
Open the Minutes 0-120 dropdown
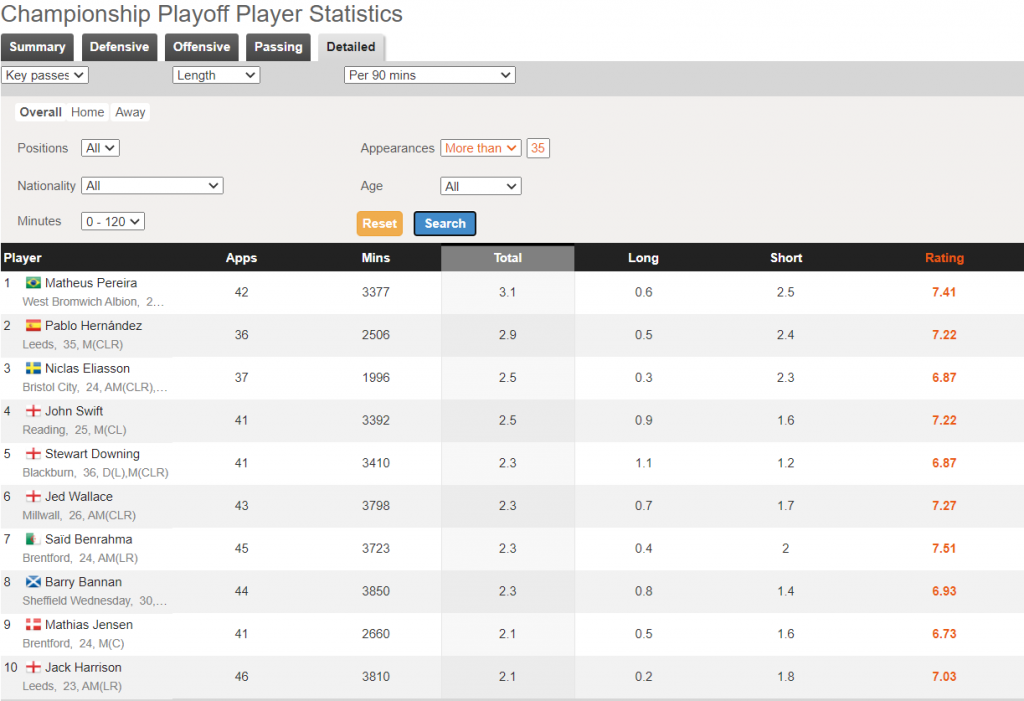pyautogui.click(x=112, y=221)
